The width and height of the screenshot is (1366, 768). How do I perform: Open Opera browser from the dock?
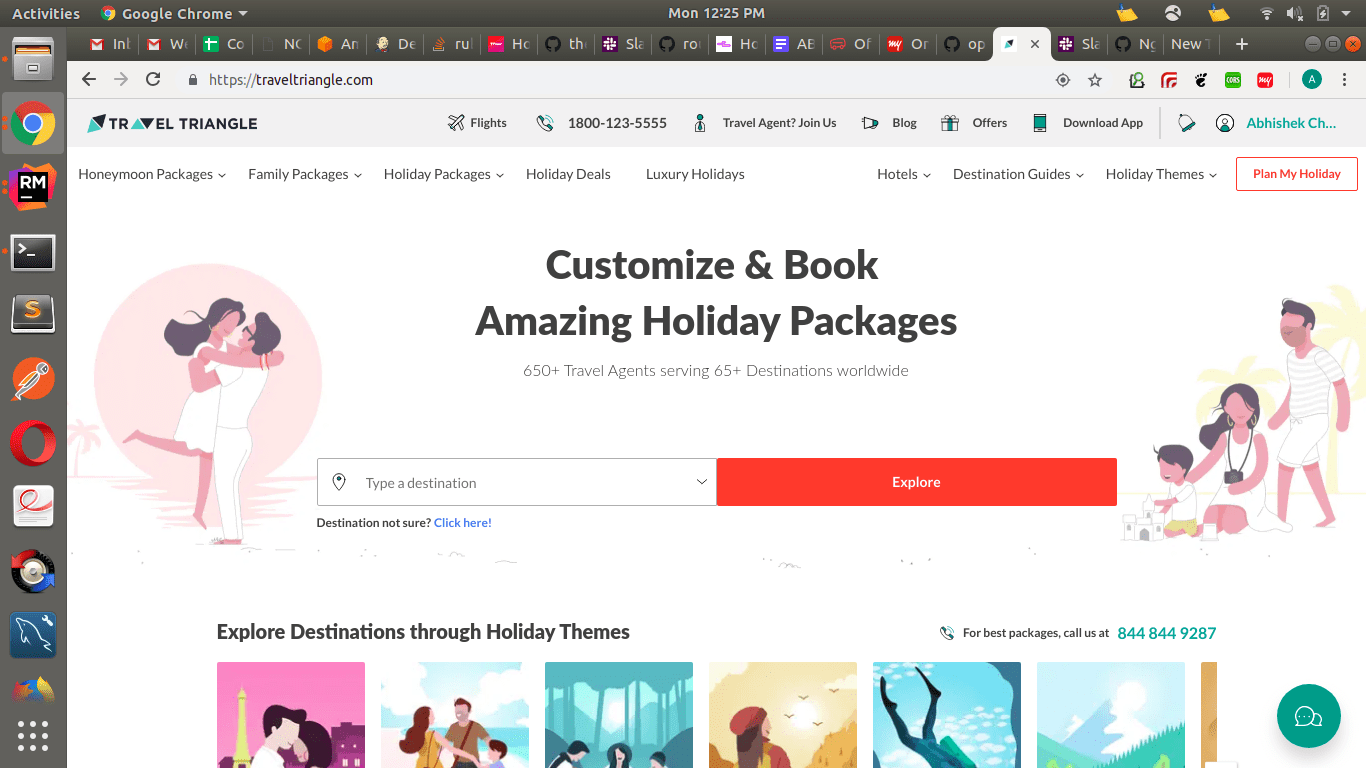tap(33, 443)
